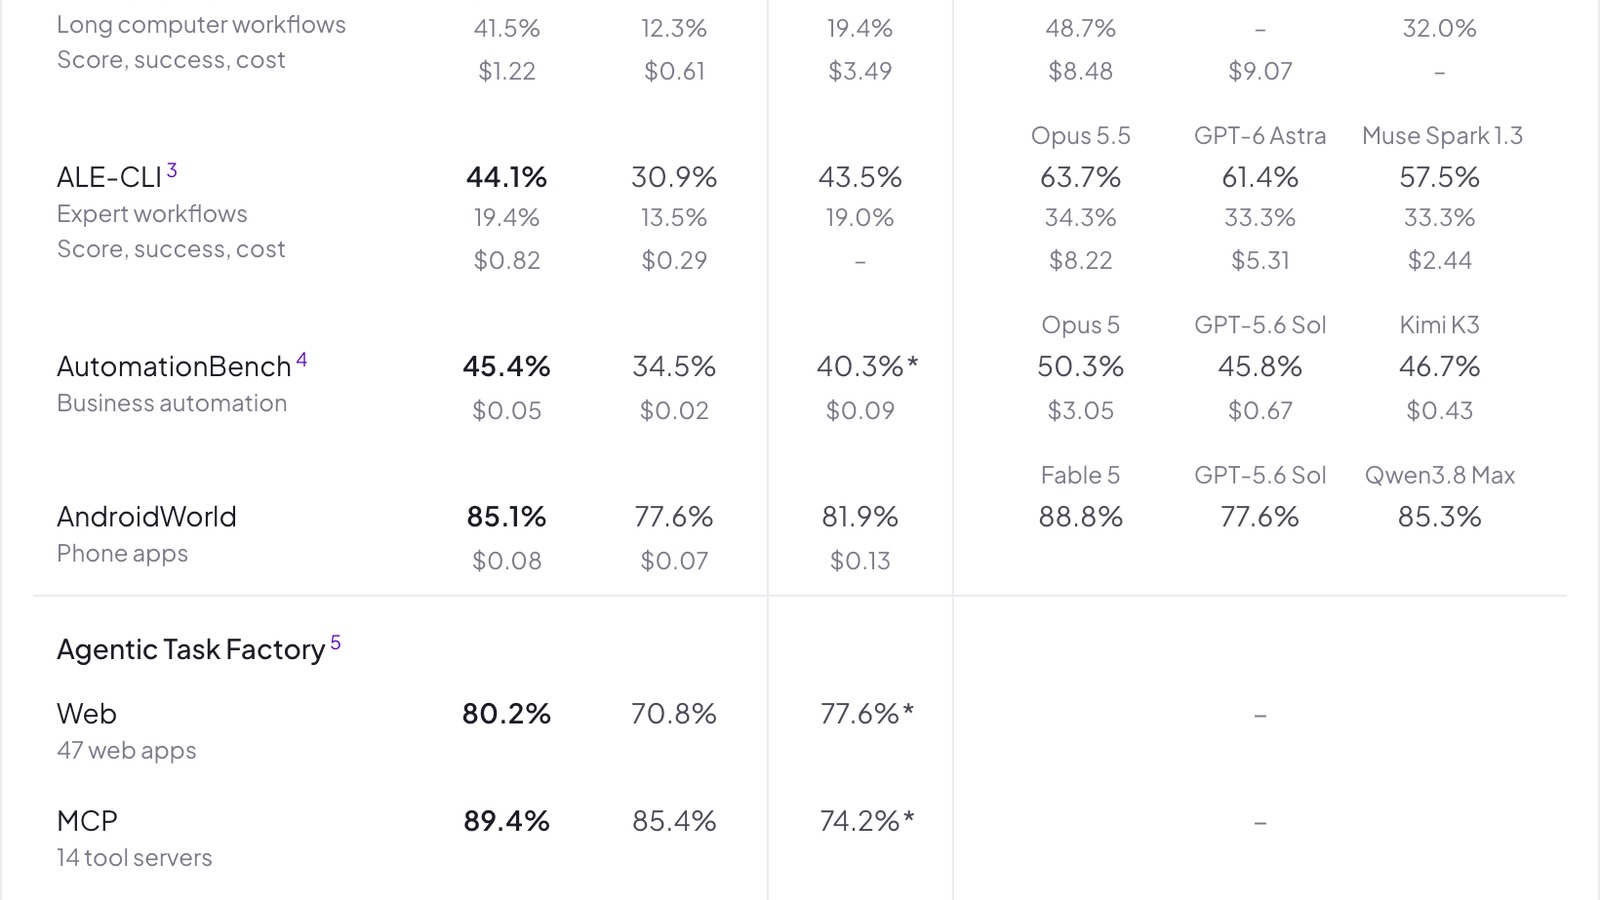Select the AndroidWorld row title
1600x900 pixels.
pos(147,517)
